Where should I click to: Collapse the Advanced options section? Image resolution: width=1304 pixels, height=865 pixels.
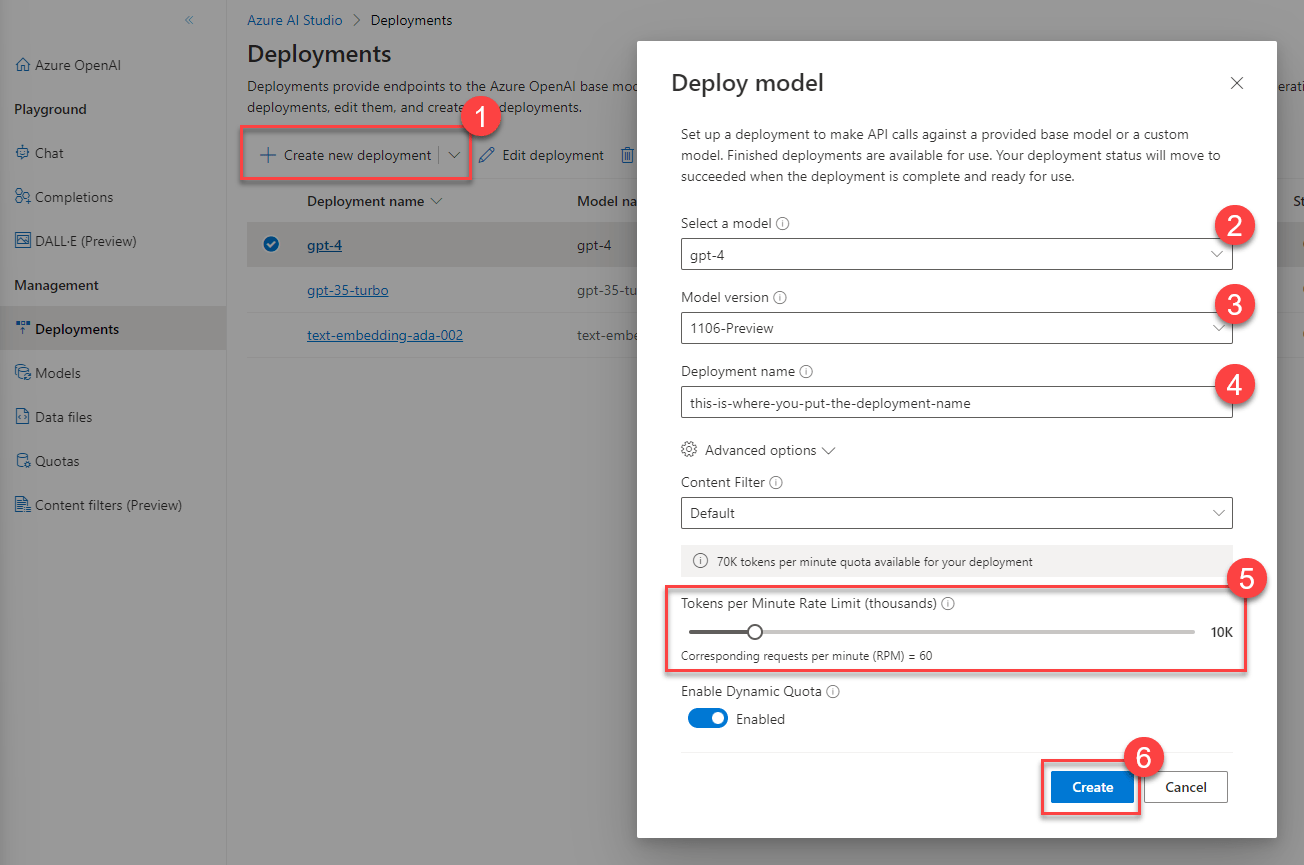829,449
